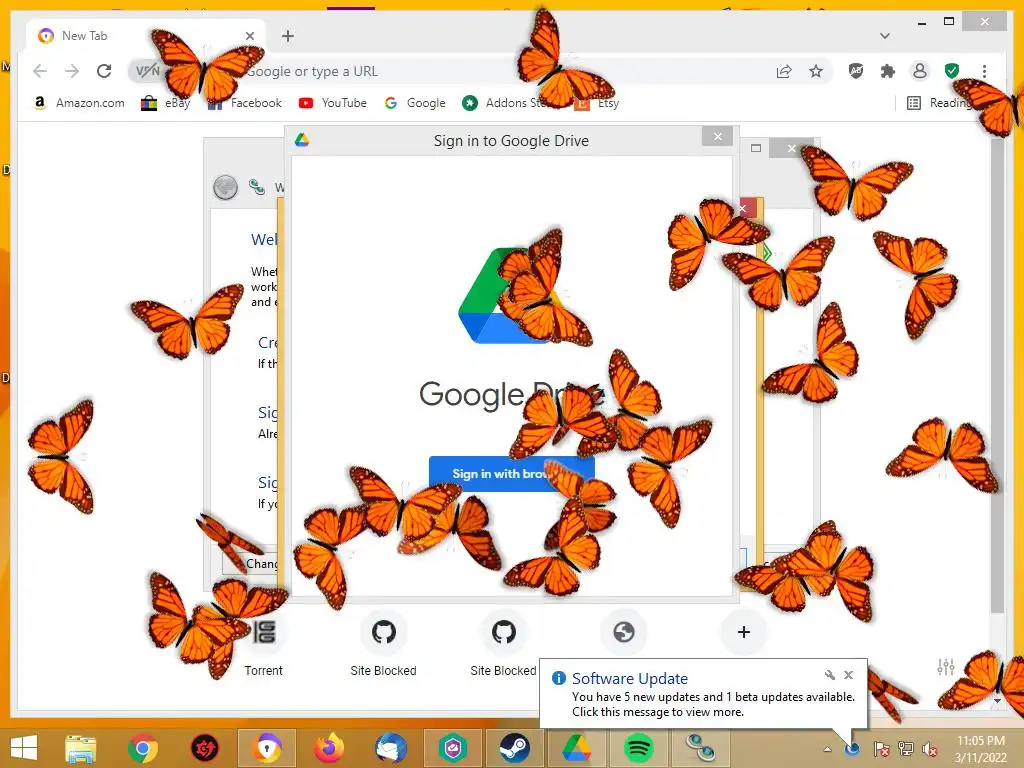Reload the page with the refresh icon
Screen dimensions: 1024x768
click(x=104, y=71)
